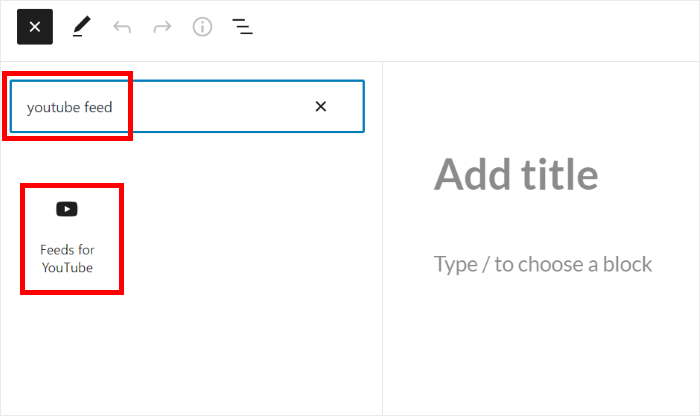Click blank space right of Feeds for YouTube block

(250, 238)
